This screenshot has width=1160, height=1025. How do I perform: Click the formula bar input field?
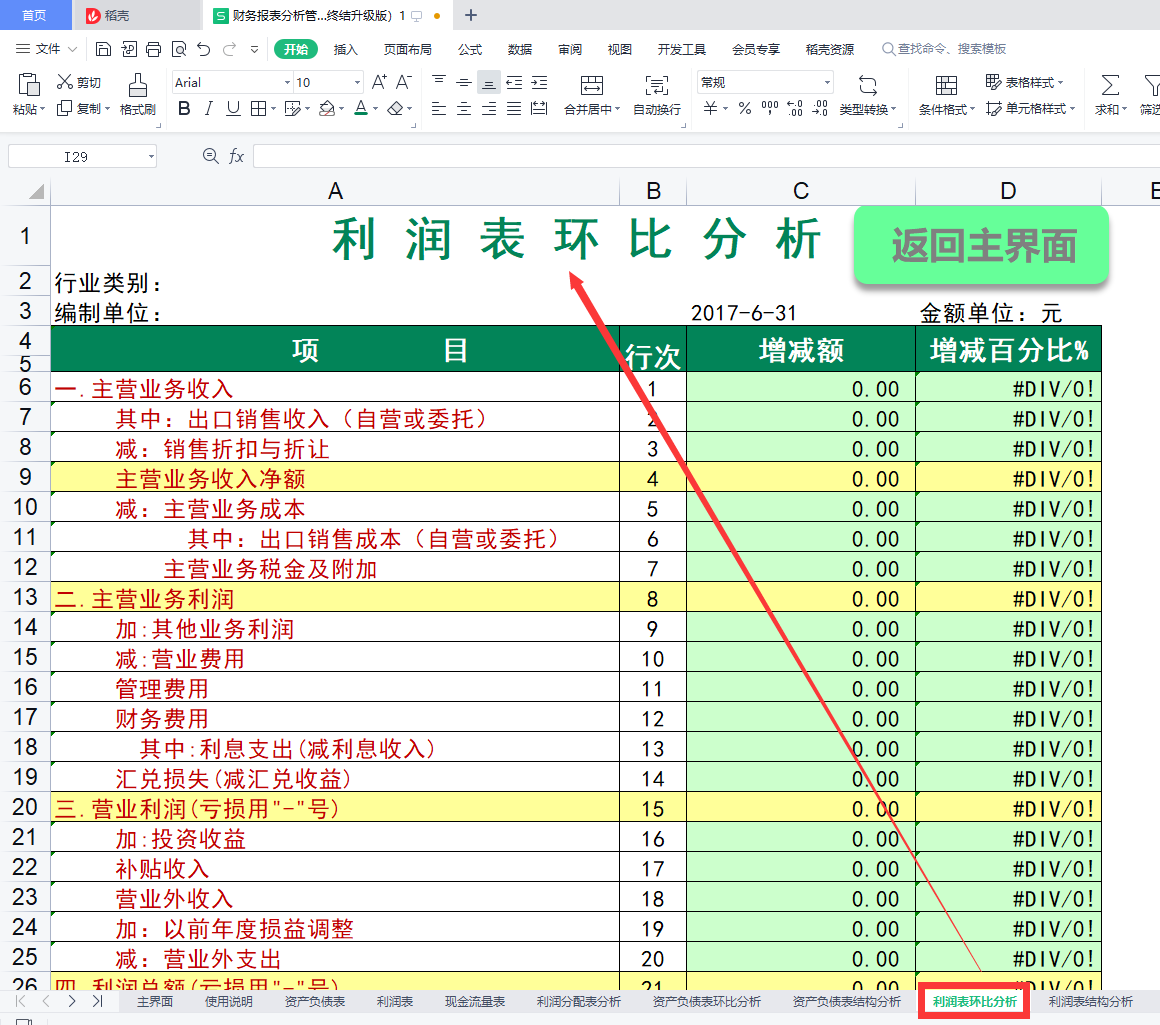click(x=700, y=156)
